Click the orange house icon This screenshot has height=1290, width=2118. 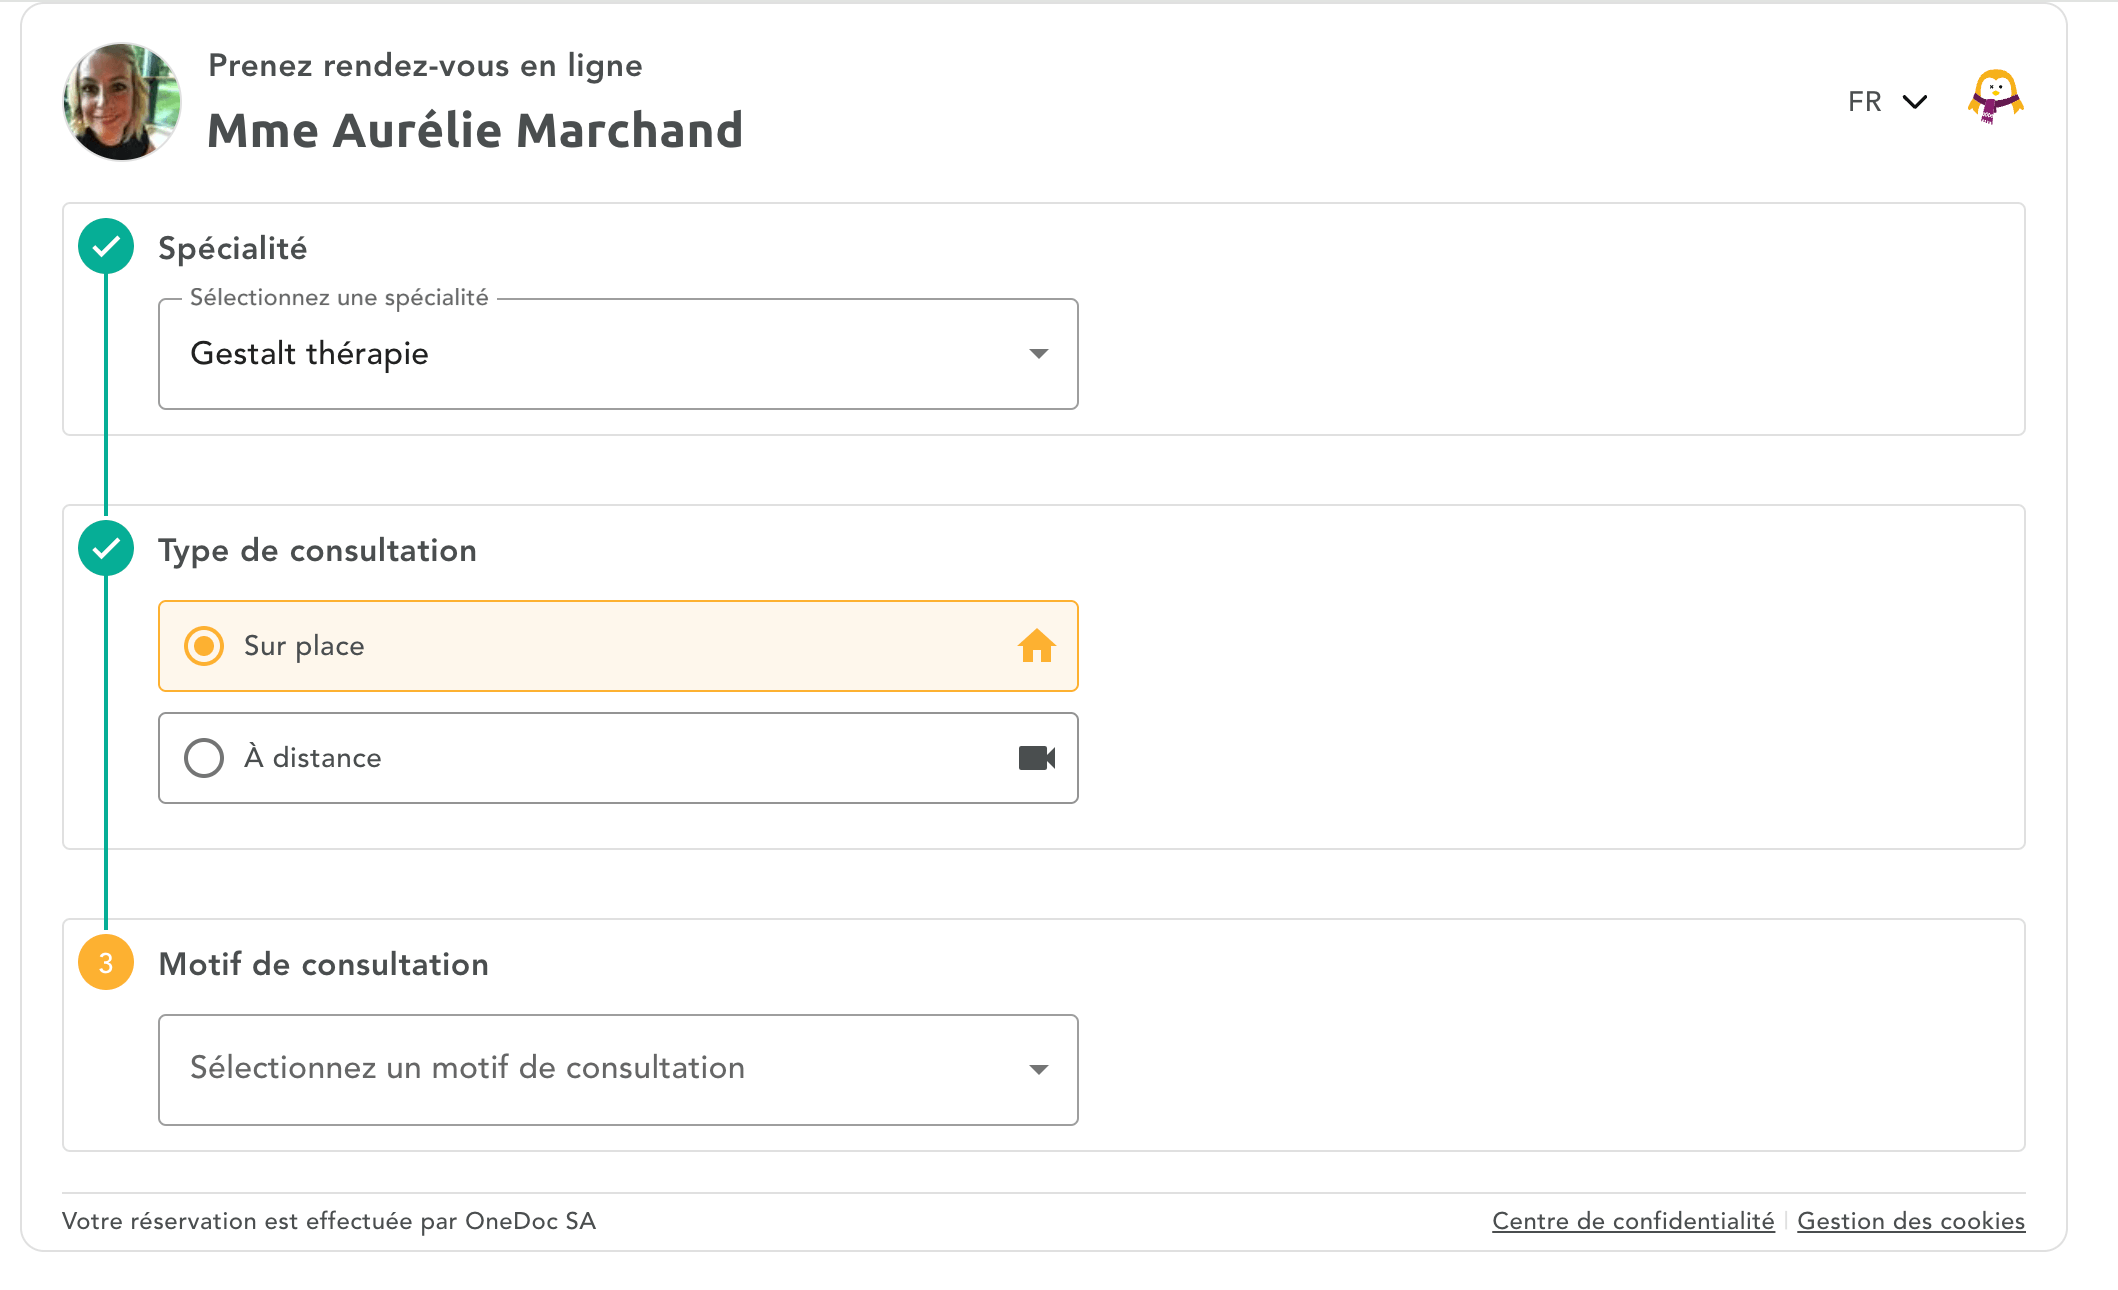point(1036,646)
